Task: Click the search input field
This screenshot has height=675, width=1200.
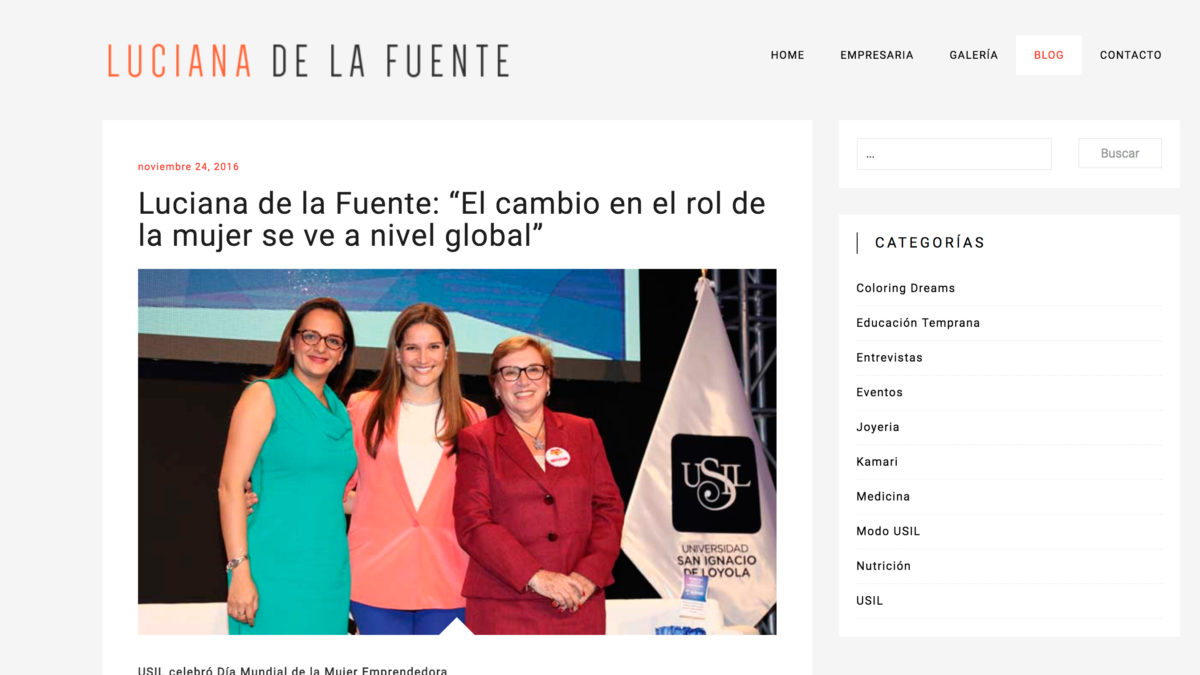Action: (x=954, y=154)
